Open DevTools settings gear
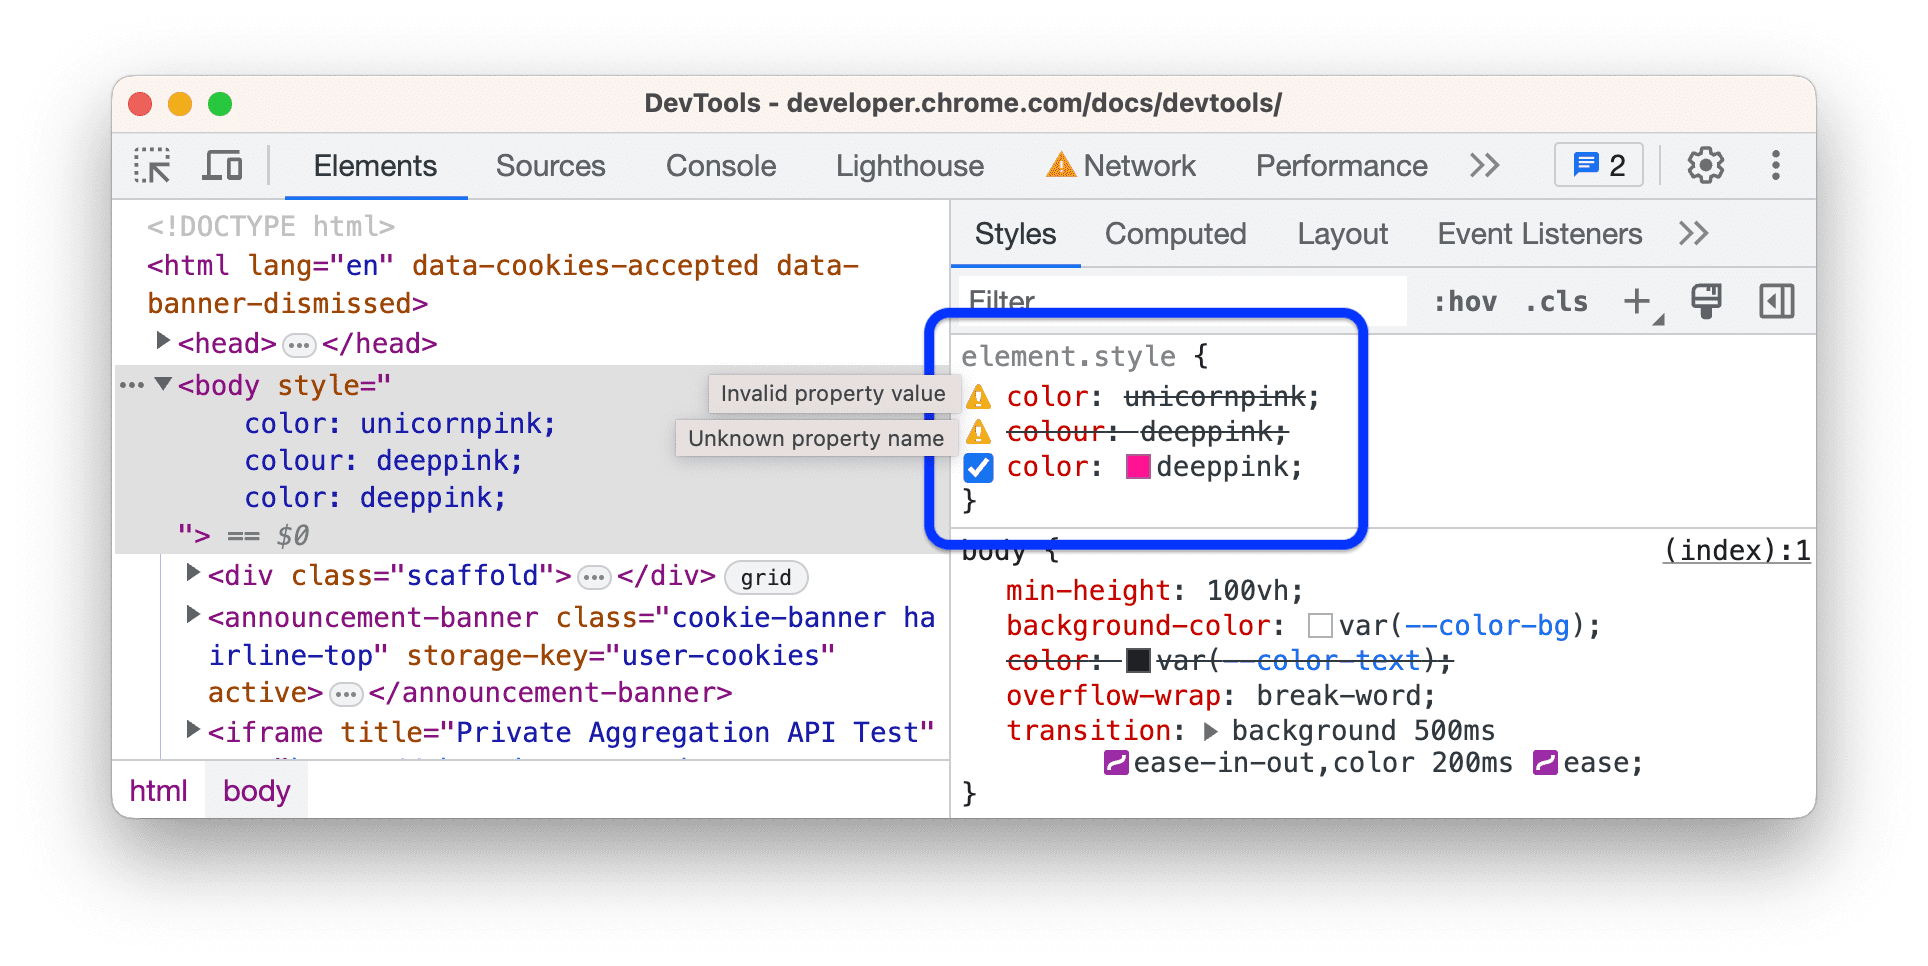 click(x=1704, y=165)
